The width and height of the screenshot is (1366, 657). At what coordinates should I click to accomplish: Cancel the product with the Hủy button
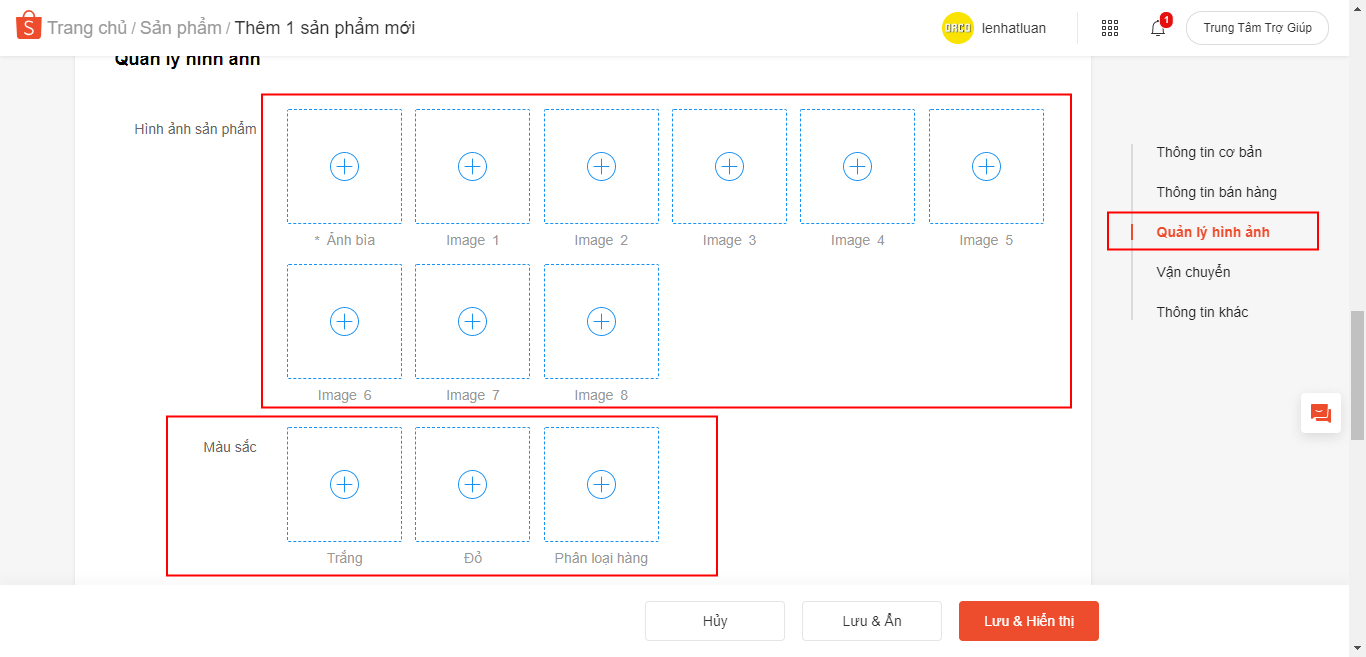click(715, 621)
